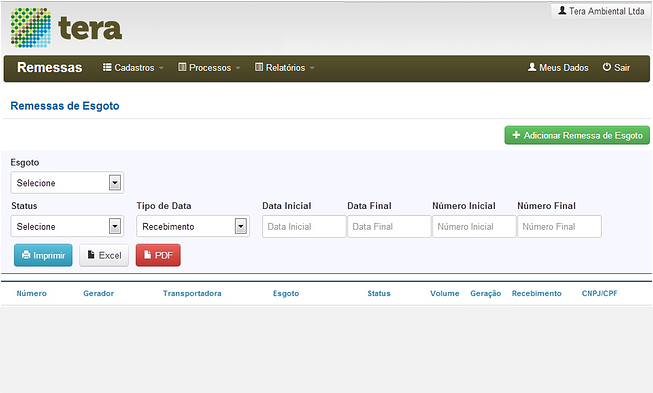Open the Relatórios menu
Image resolution: width=653 pixels, height=393 pixels.
[x=284, y=67]
